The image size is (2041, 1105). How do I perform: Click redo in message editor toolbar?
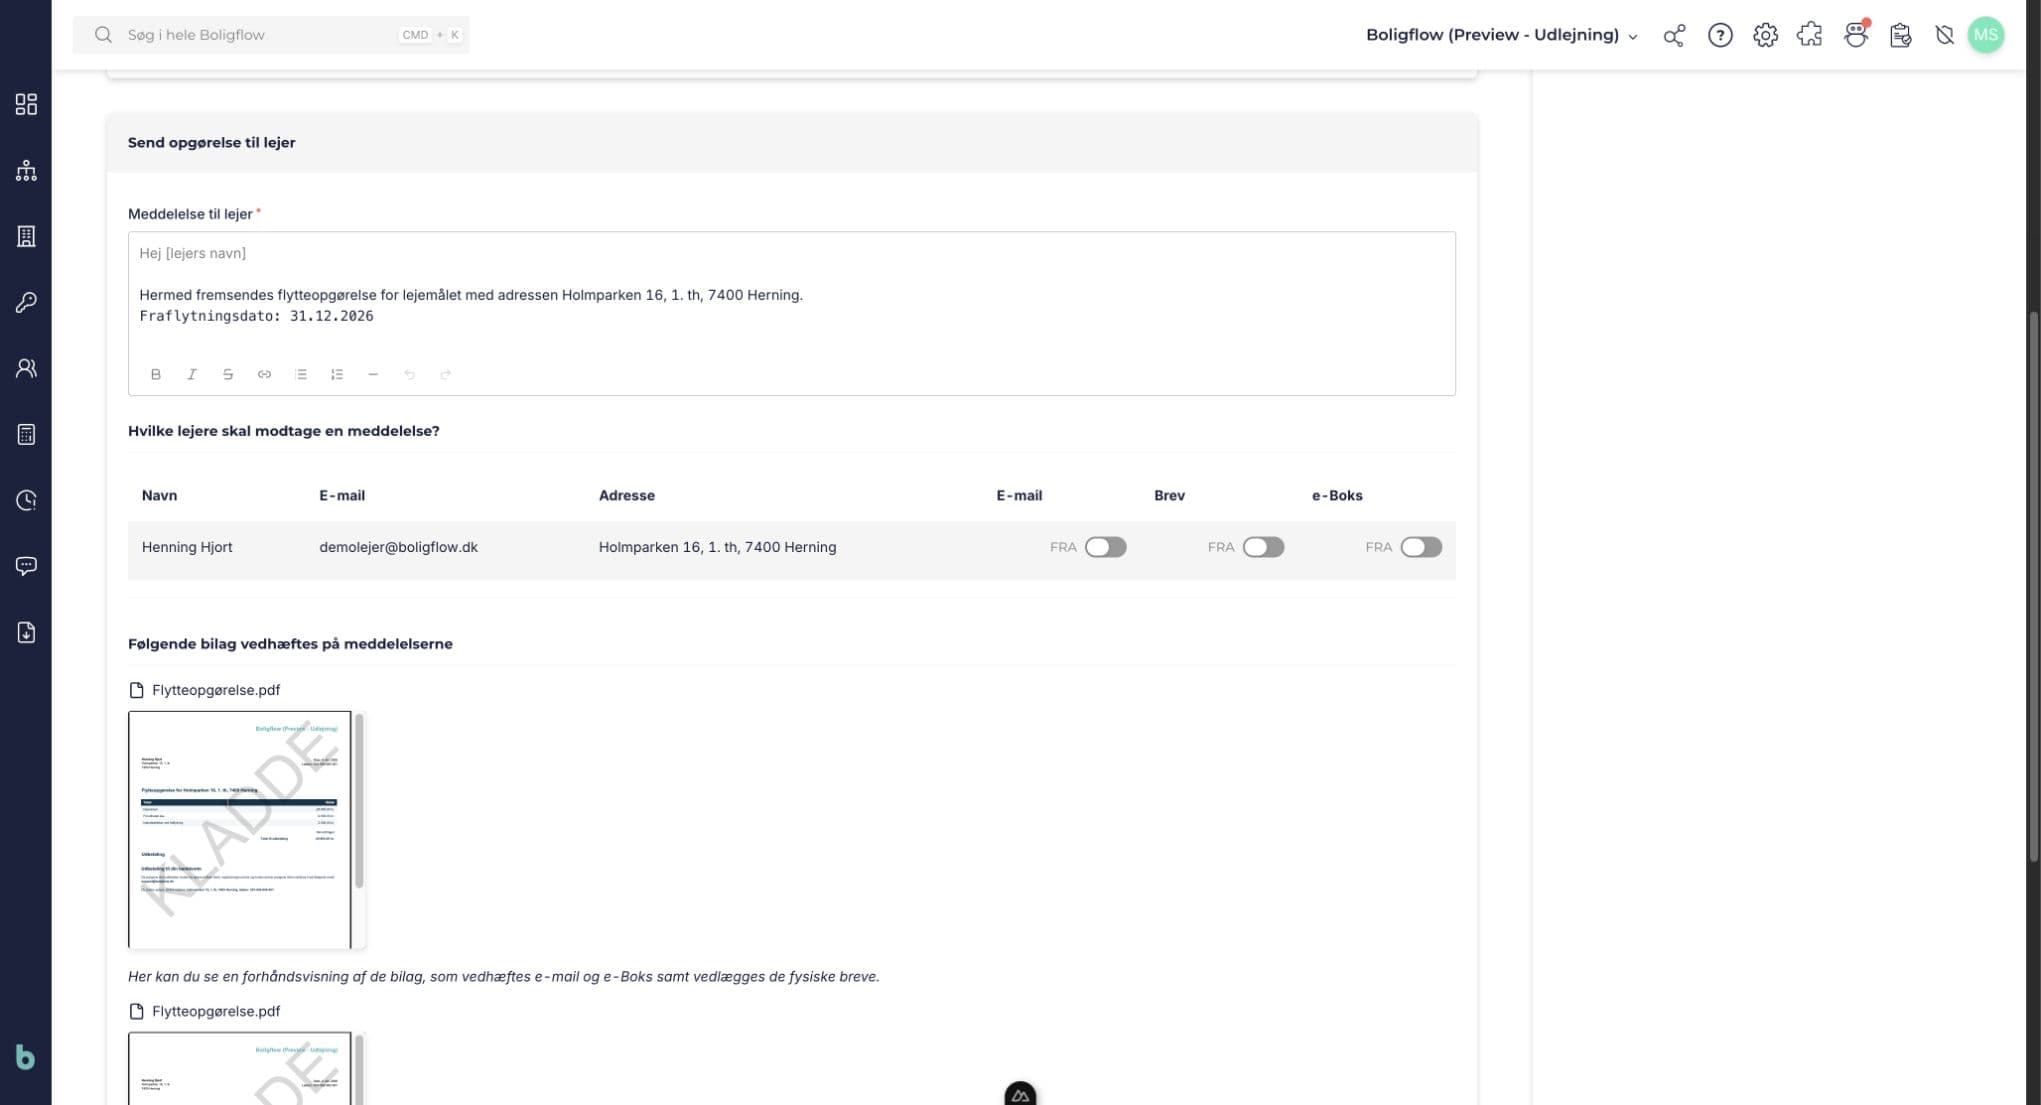pos(445,374)
